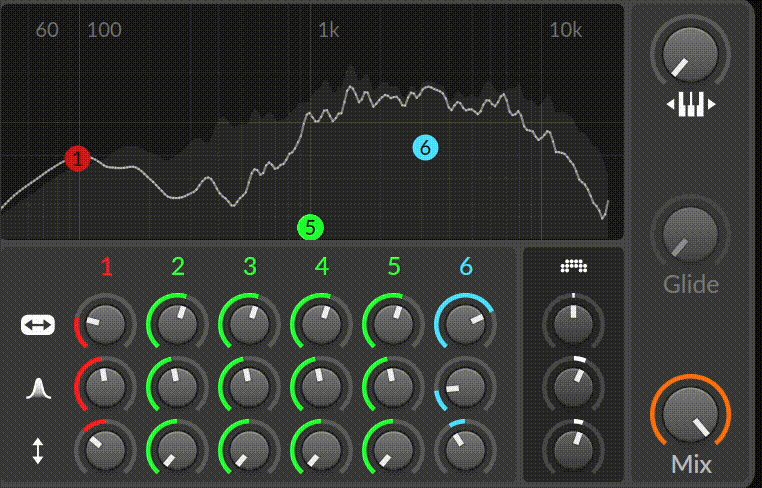Toggle band 6 using its blue number label
The height and width of the screenshot is (488, 762).
click(x=466, y=267)
